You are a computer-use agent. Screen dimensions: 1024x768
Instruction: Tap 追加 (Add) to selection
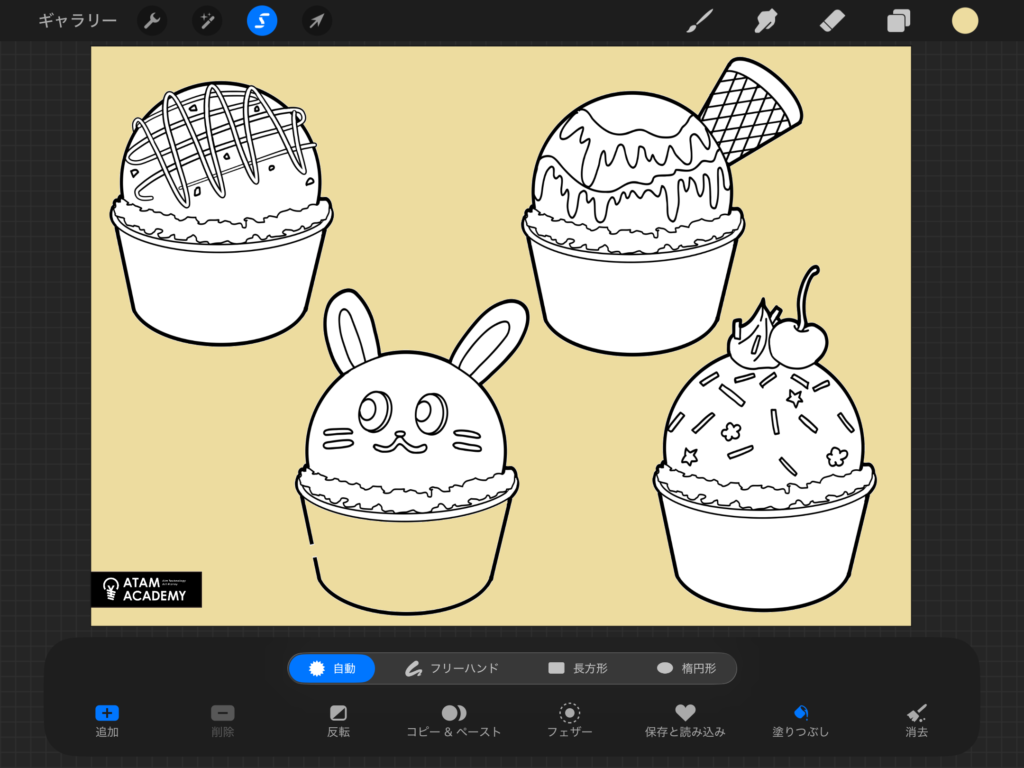click(x=107, y=720)
